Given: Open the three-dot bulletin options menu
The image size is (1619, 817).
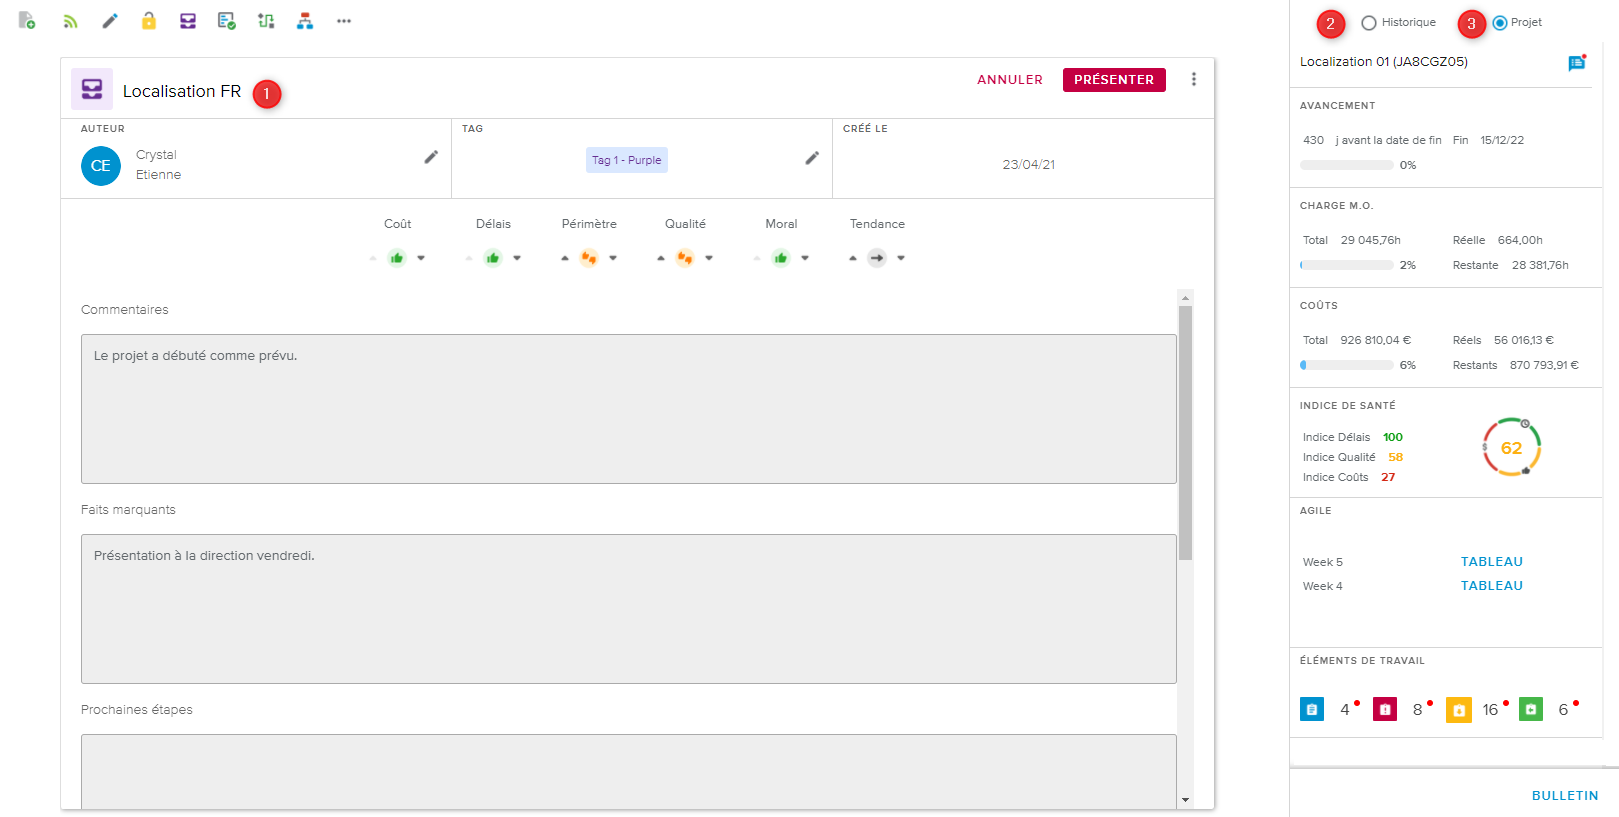Looking at the screenshot, I should coord(1193,80).
